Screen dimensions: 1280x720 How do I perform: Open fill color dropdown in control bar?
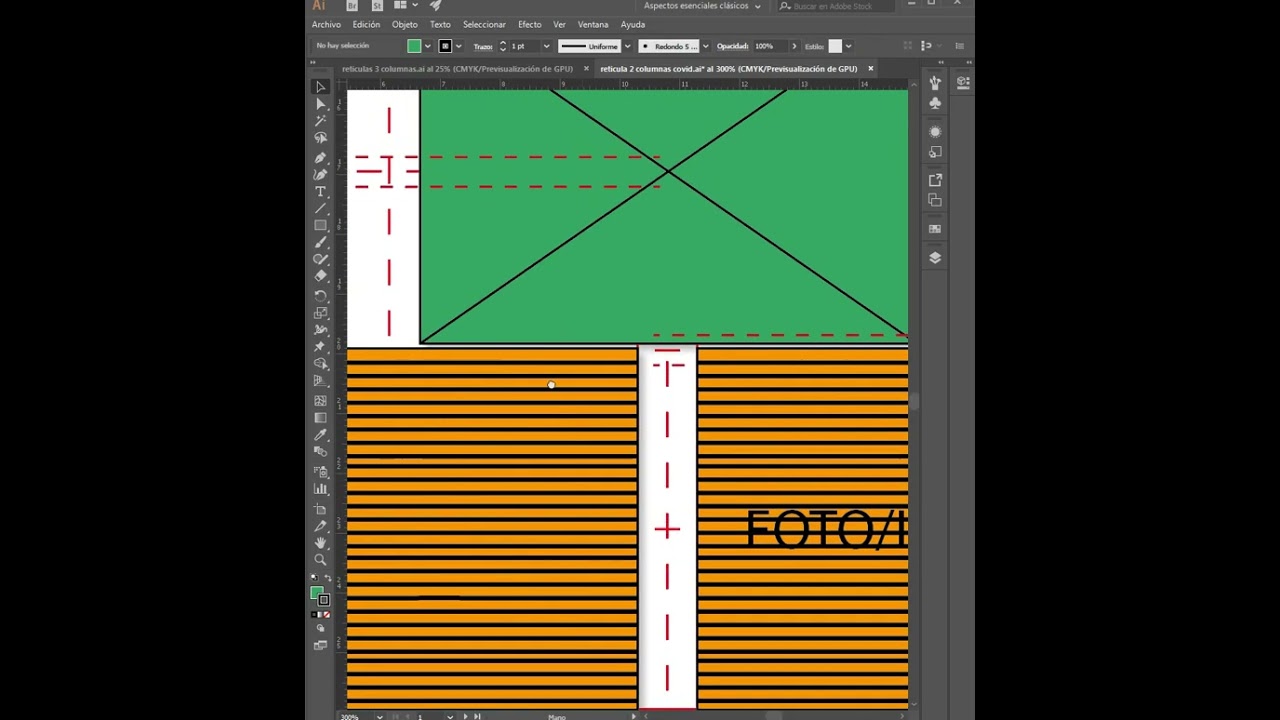tap(427, 46)
